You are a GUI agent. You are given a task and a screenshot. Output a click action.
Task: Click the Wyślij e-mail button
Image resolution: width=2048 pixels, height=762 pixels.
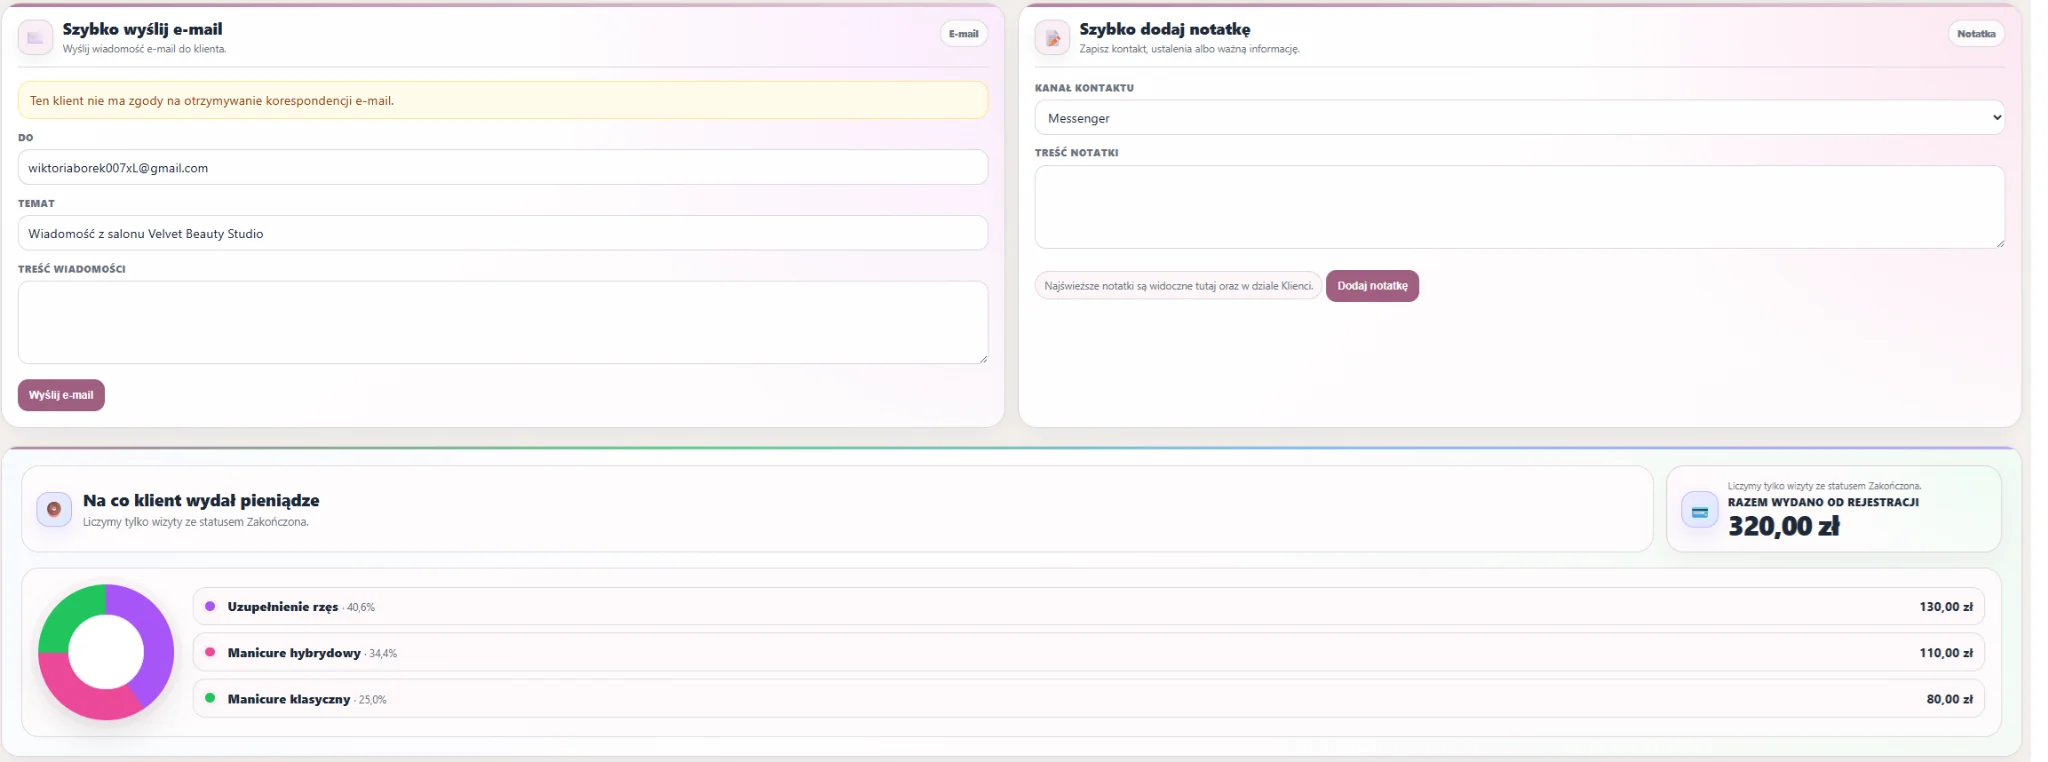click(61, 395)
